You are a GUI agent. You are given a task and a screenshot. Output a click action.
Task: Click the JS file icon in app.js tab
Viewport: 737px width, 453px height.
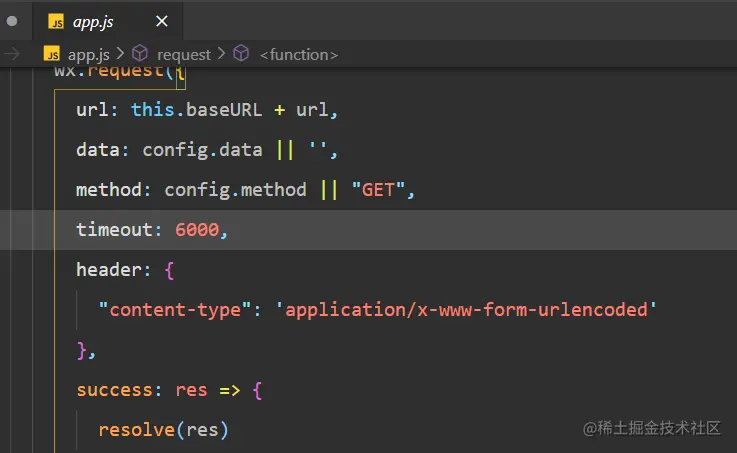click(x=56, y=22)
